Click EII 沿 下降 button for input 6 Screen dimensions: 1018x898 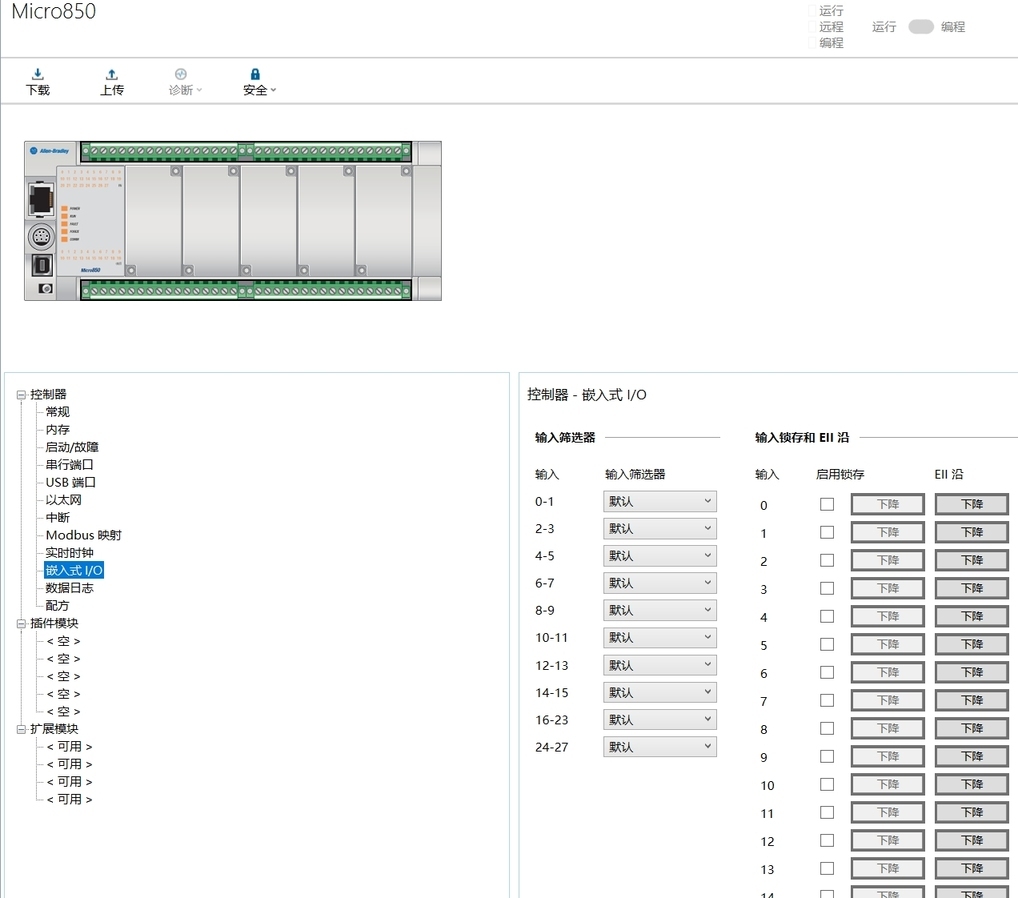[972, 672]
